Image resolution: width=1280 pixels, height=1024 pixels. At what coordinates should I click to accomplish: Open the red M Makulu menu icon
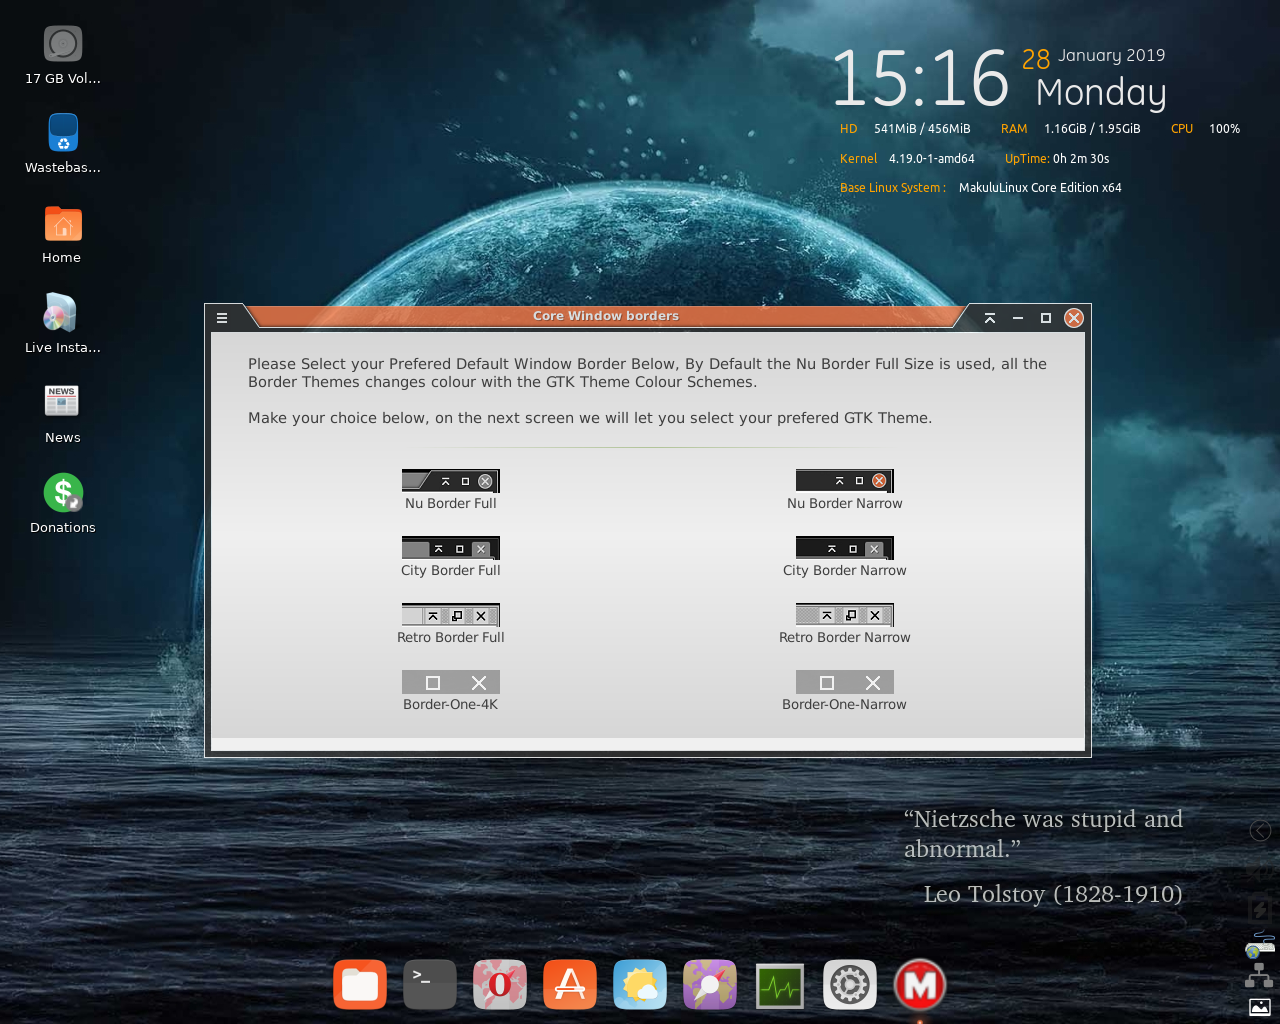(920, 985)
